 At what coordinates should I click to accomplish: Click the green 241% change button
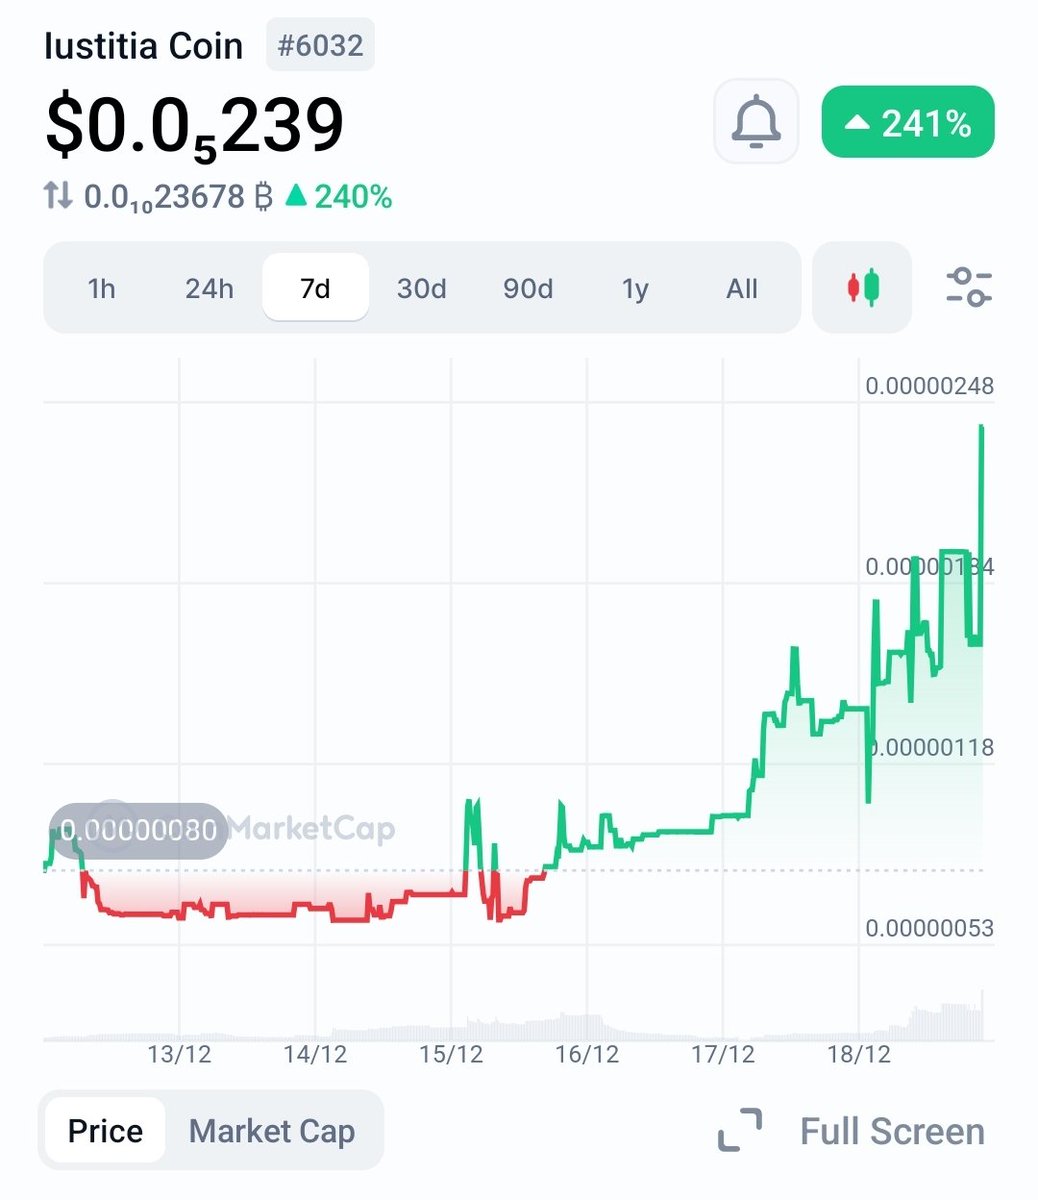[x=906, y=122]
